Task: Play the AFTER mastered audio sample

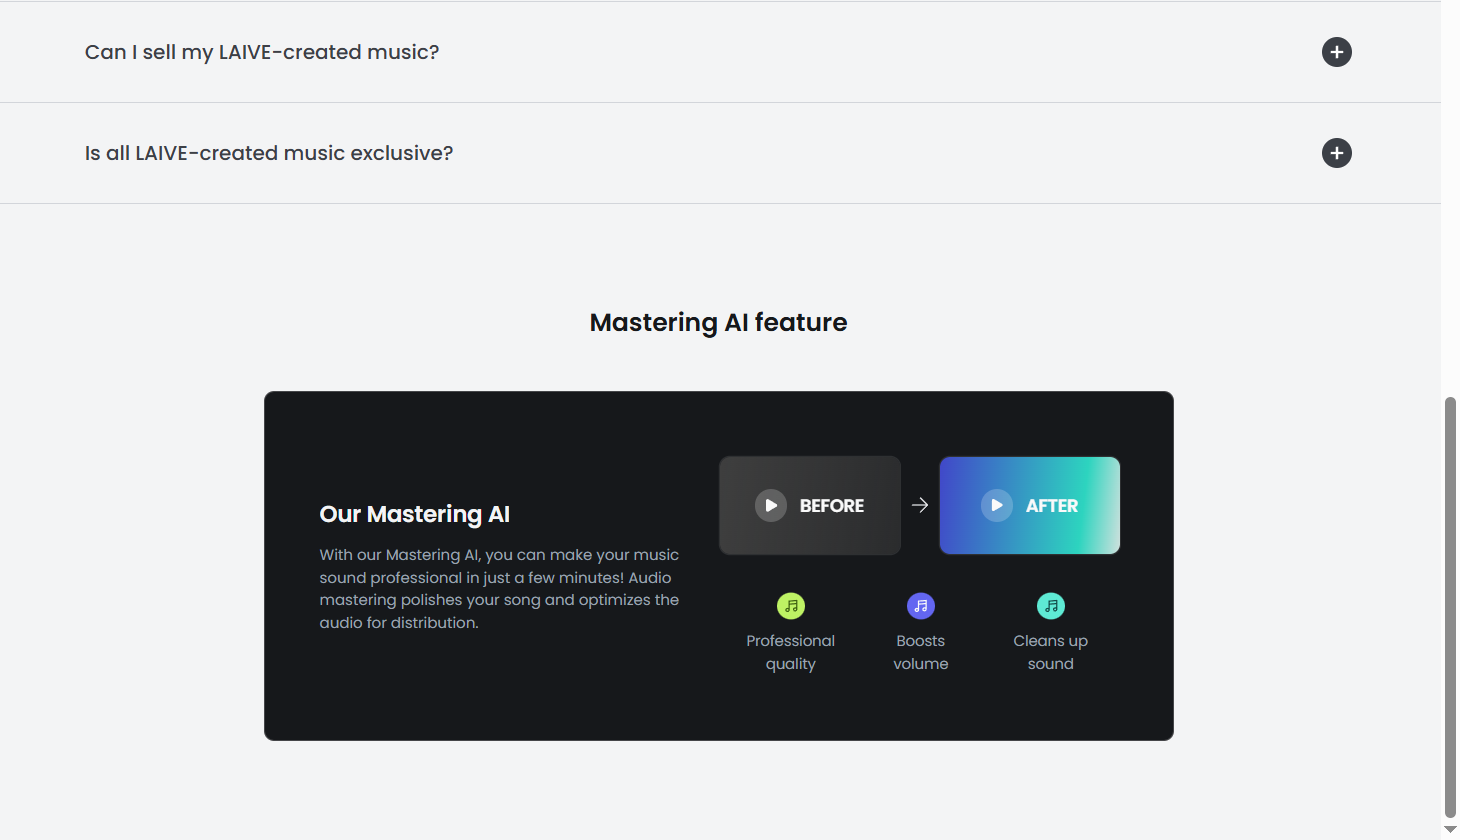Action: pos(996,506)
